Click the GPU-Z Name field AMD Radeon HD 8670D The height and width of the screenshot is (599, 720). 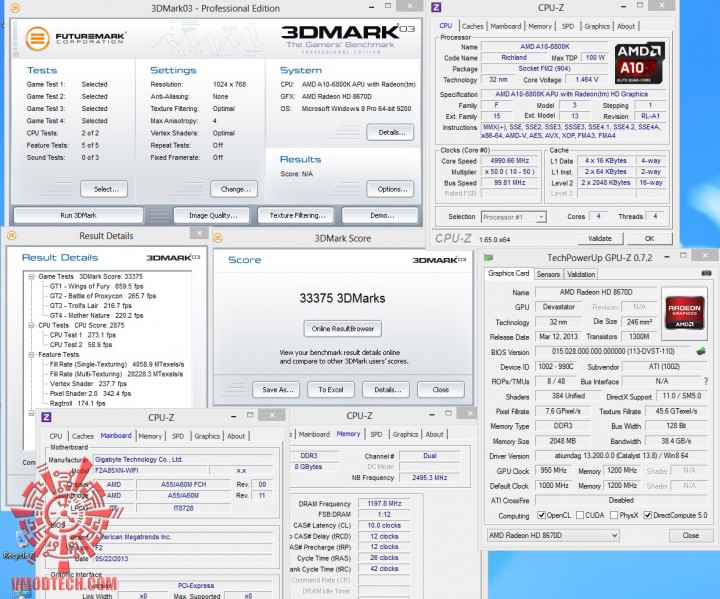[596, 292]
